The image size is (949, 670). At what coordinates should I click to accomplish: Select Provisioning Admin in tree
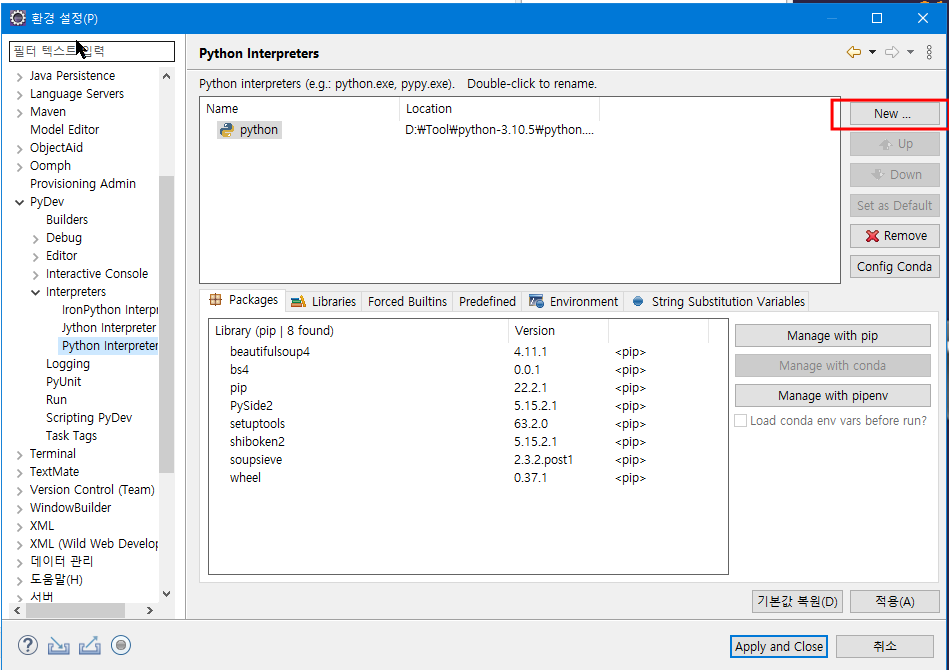click(83, 183)
